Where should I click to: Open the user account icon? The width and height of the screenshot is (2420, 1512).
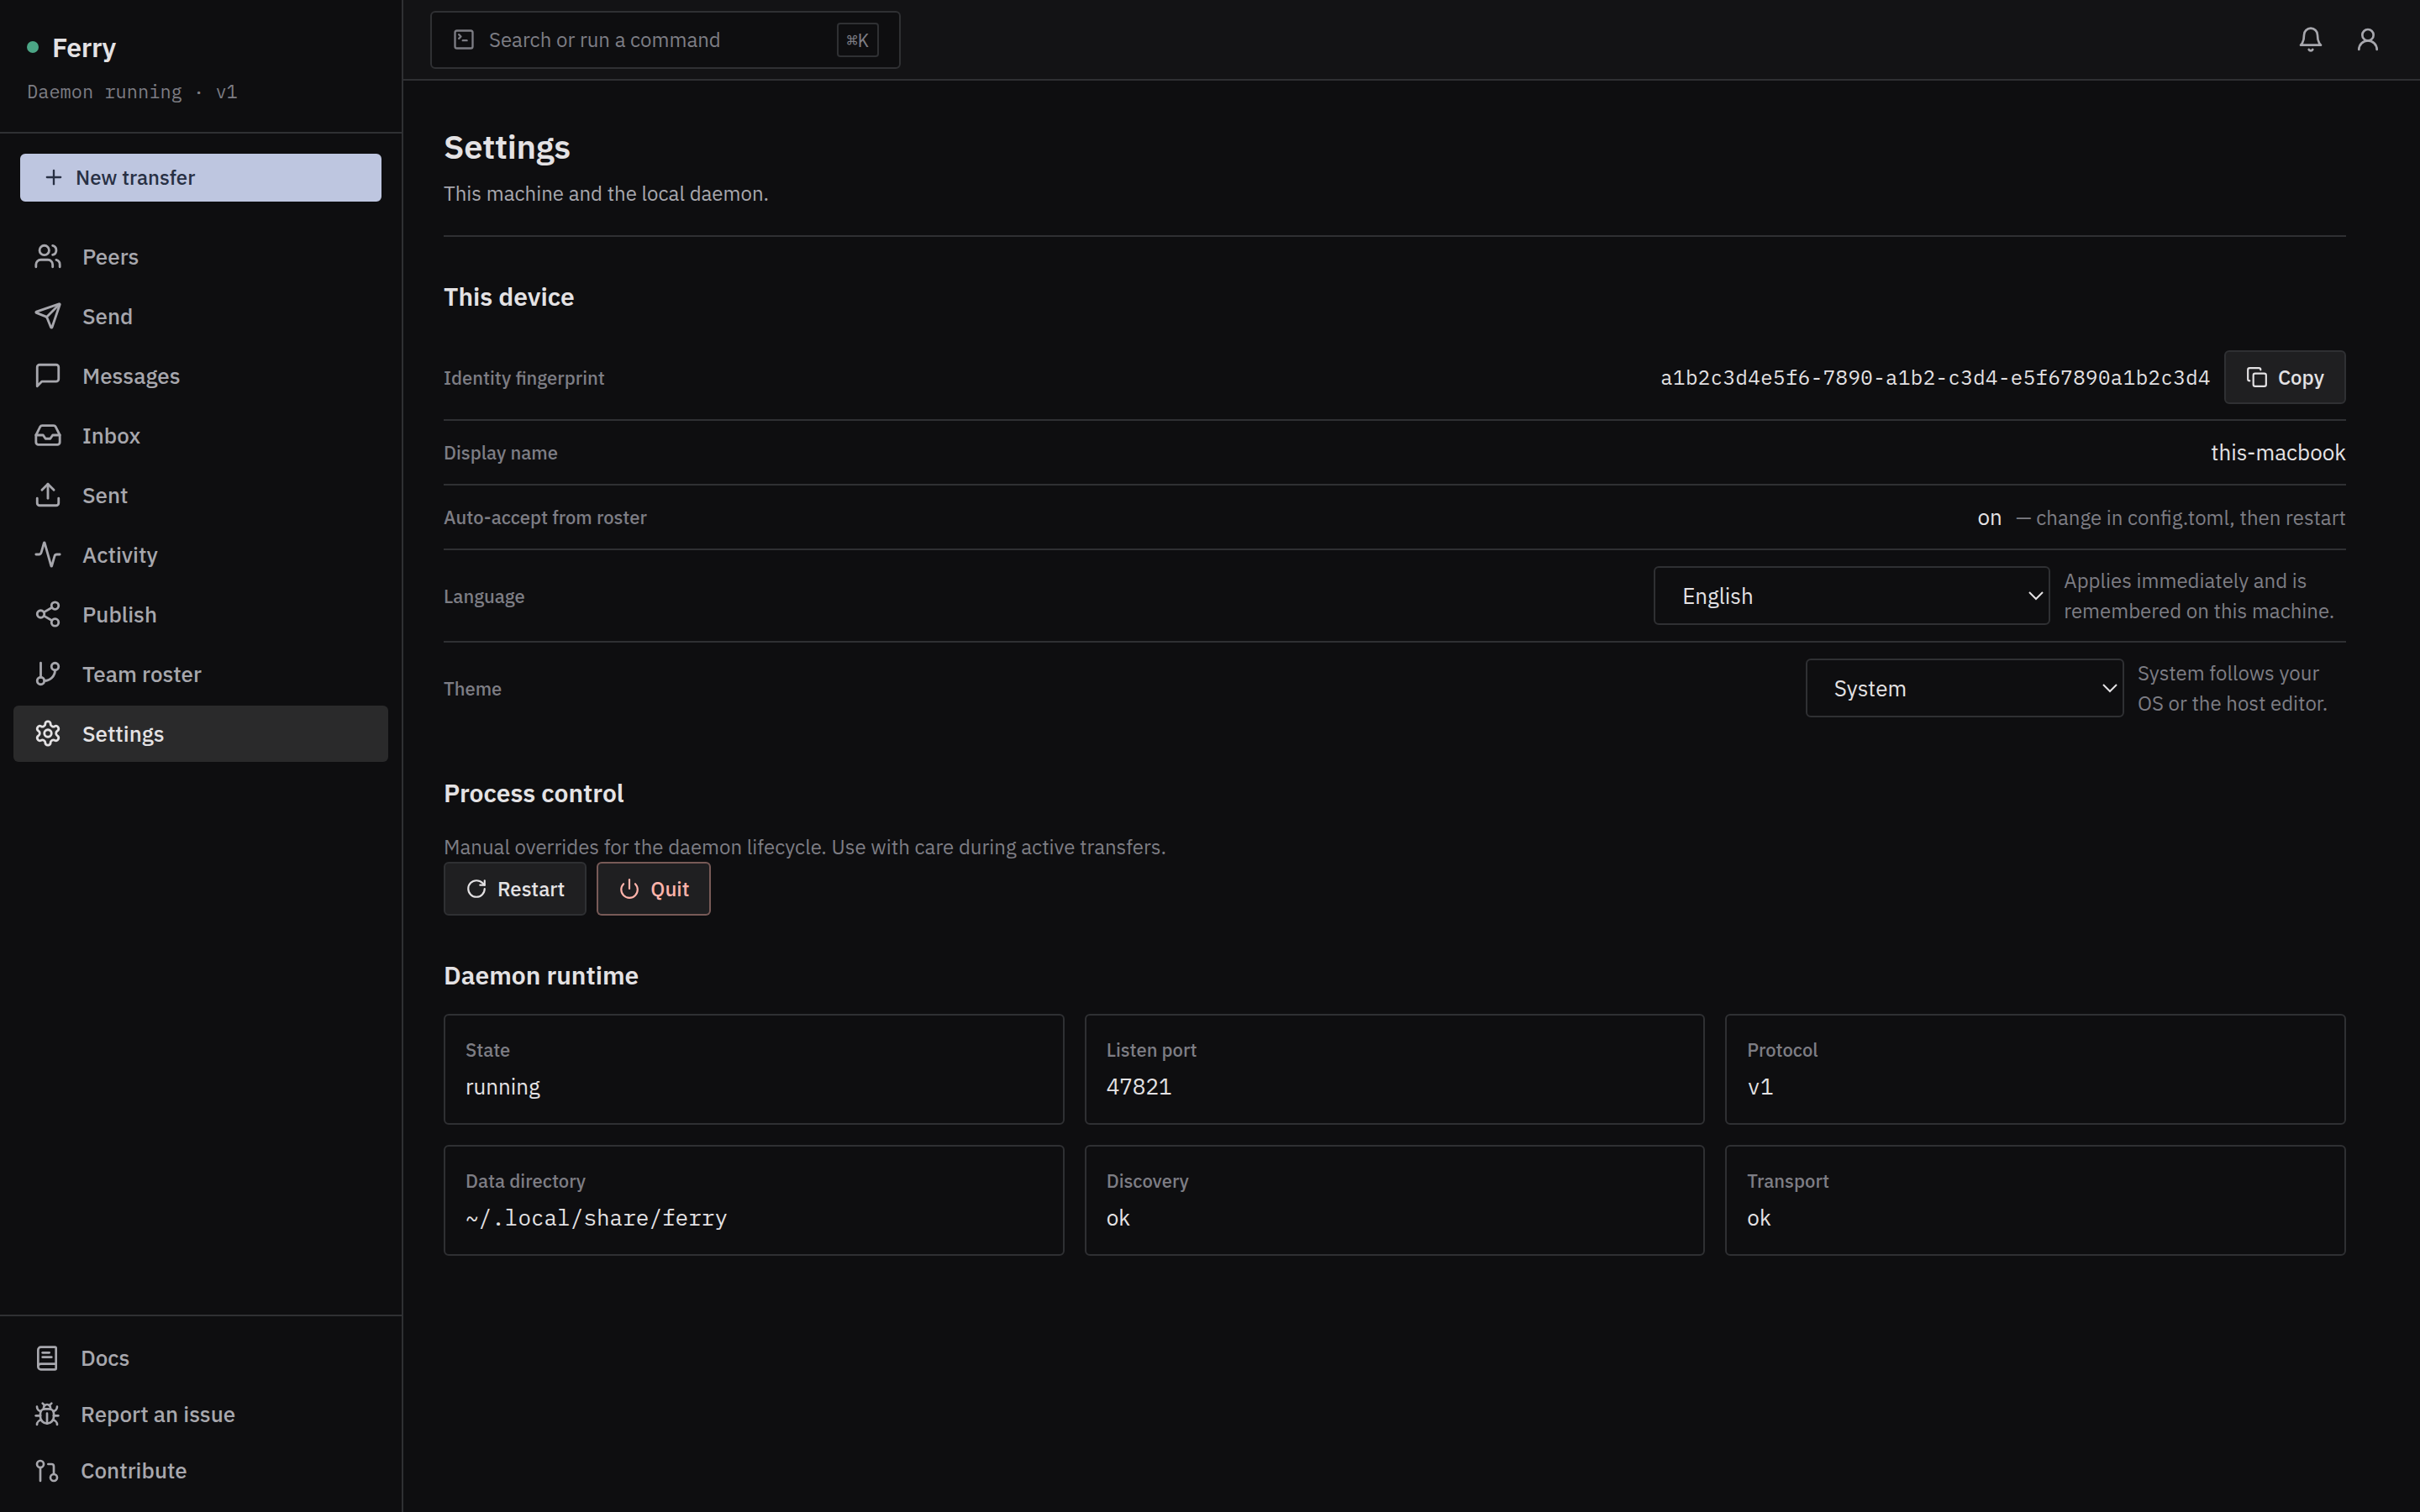(x=2367, y=40)
